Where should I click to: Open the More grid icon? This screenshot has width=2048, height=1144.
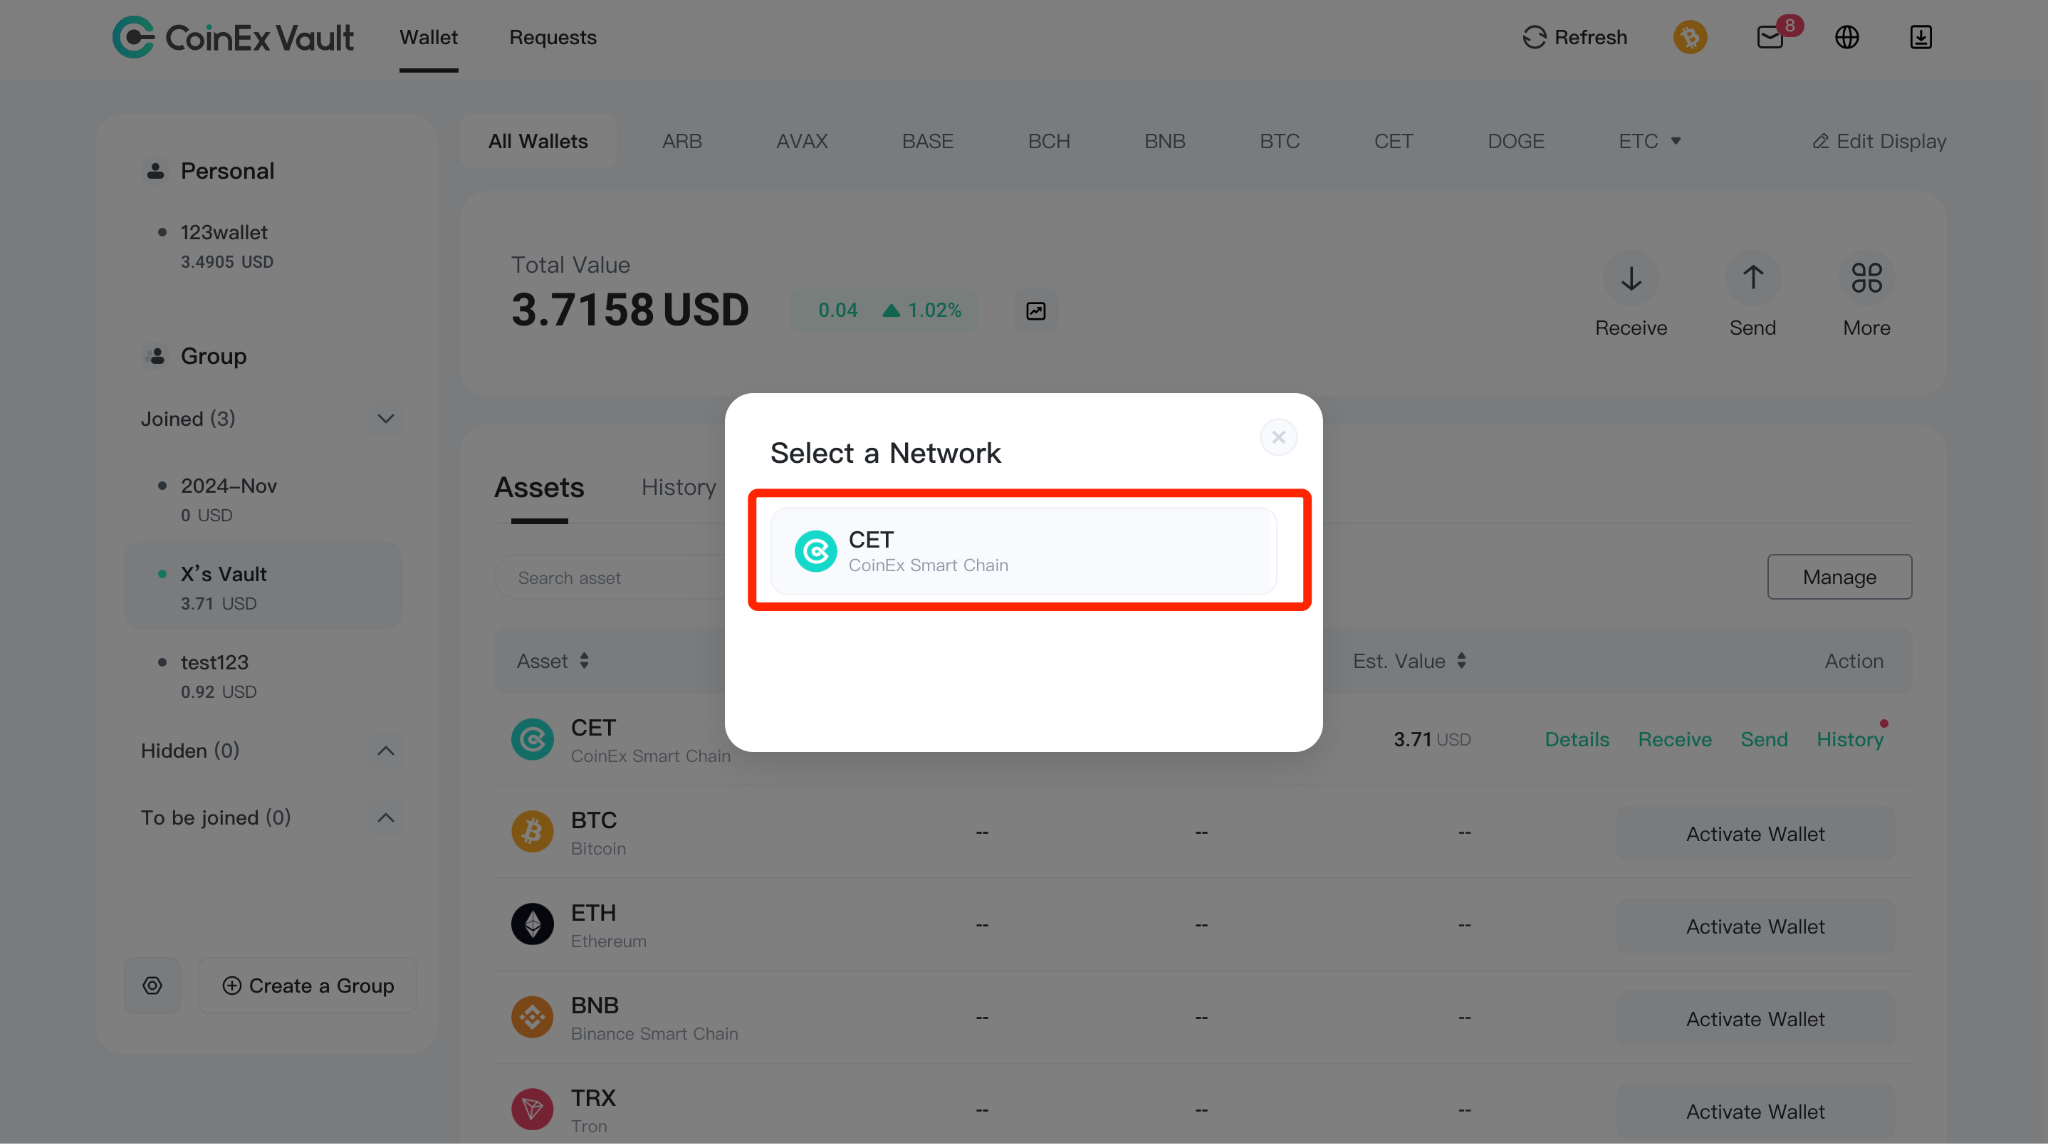tap(1867, 277)
